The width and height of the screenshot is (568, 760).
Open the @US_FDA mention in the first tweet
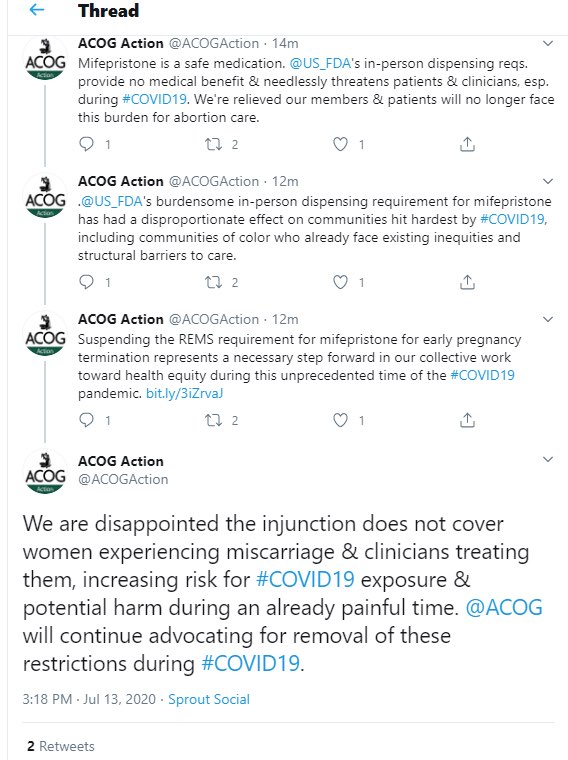[x=320, y=63]
